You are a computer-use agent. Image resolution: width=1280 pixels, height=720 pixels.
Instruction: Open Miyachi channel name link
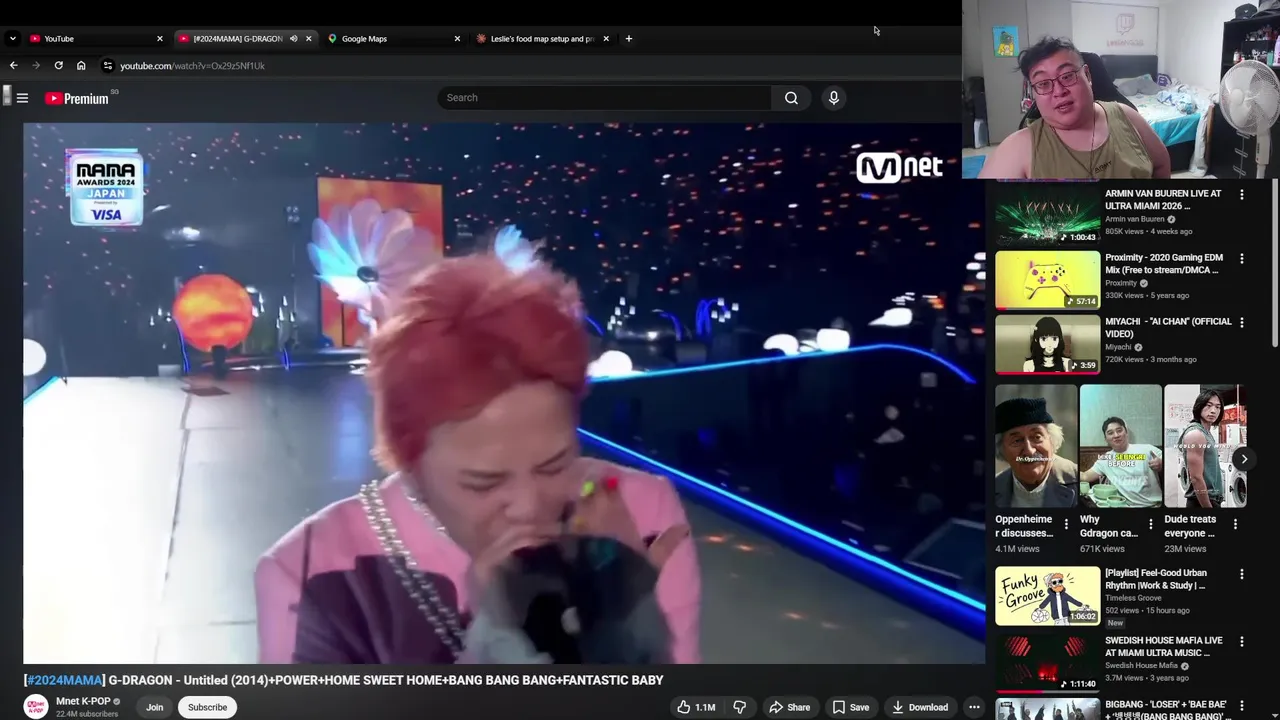click(x=1118, y=347)
